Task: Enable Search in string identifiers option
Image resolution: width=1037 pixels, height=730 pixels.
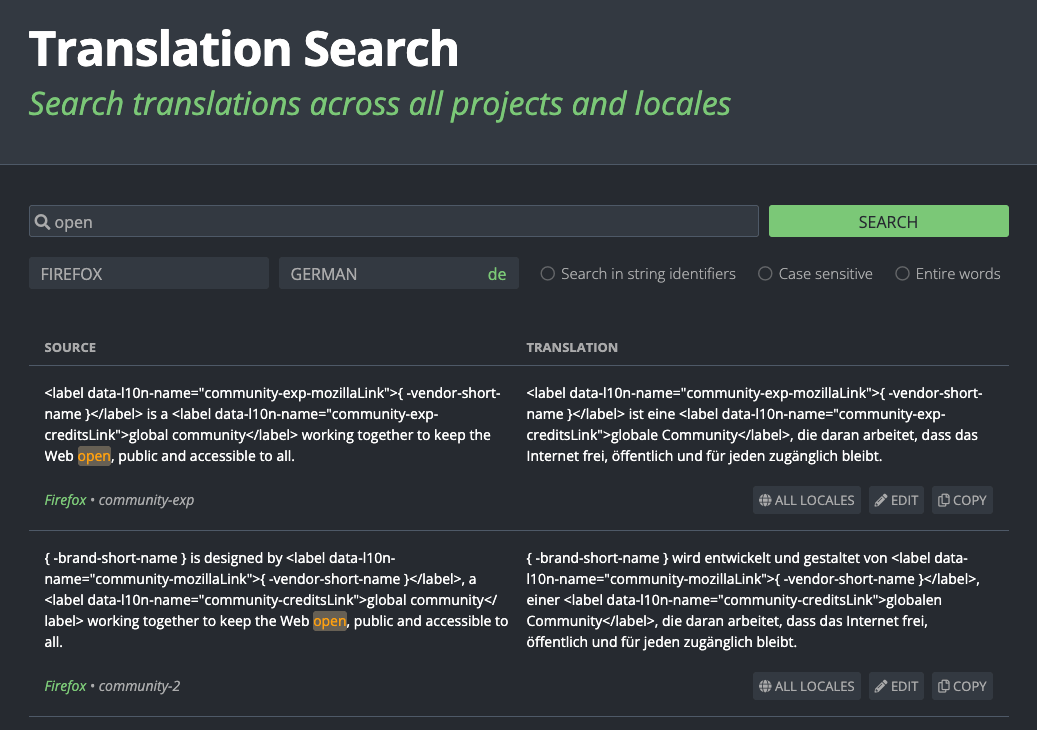Action: click(547, 273)
